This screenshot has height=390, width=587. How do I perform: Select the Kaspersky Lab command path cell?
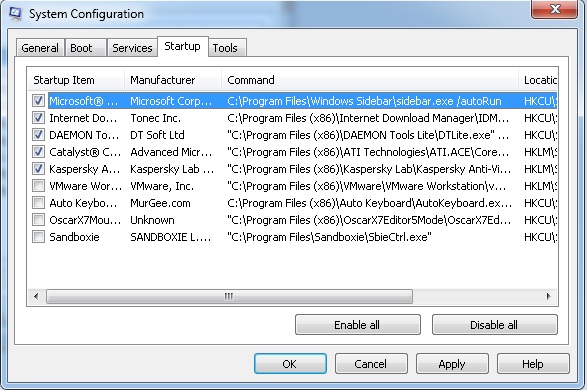point(369,169)
